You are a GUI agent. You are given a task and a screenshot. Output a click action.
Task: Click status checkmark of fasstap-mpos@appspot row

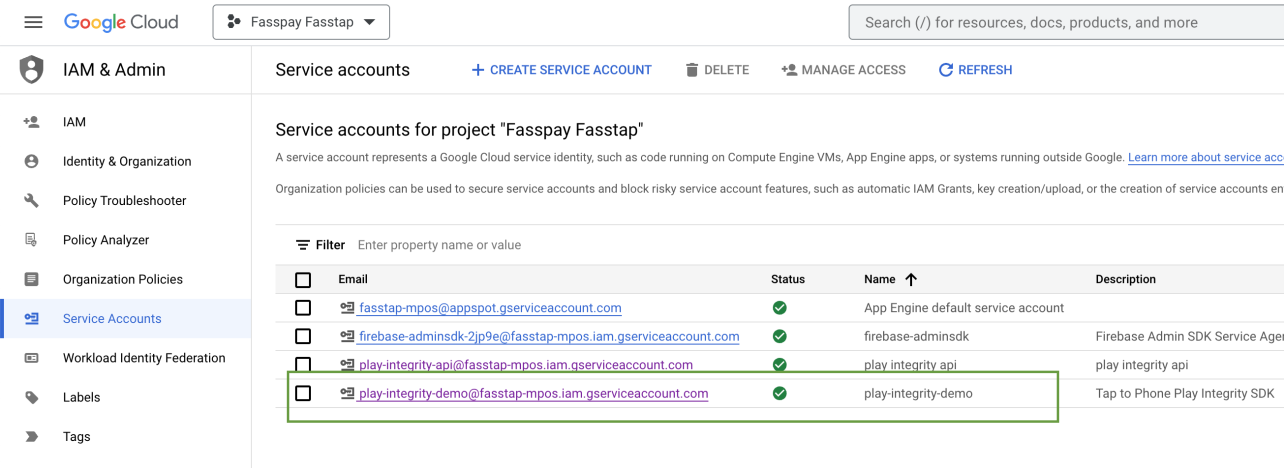click(x=780, y=308)
